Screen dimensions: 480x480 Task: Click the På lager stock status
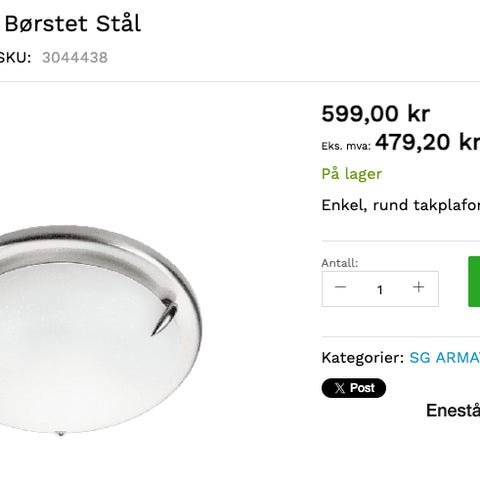click(x=352, y=174)
